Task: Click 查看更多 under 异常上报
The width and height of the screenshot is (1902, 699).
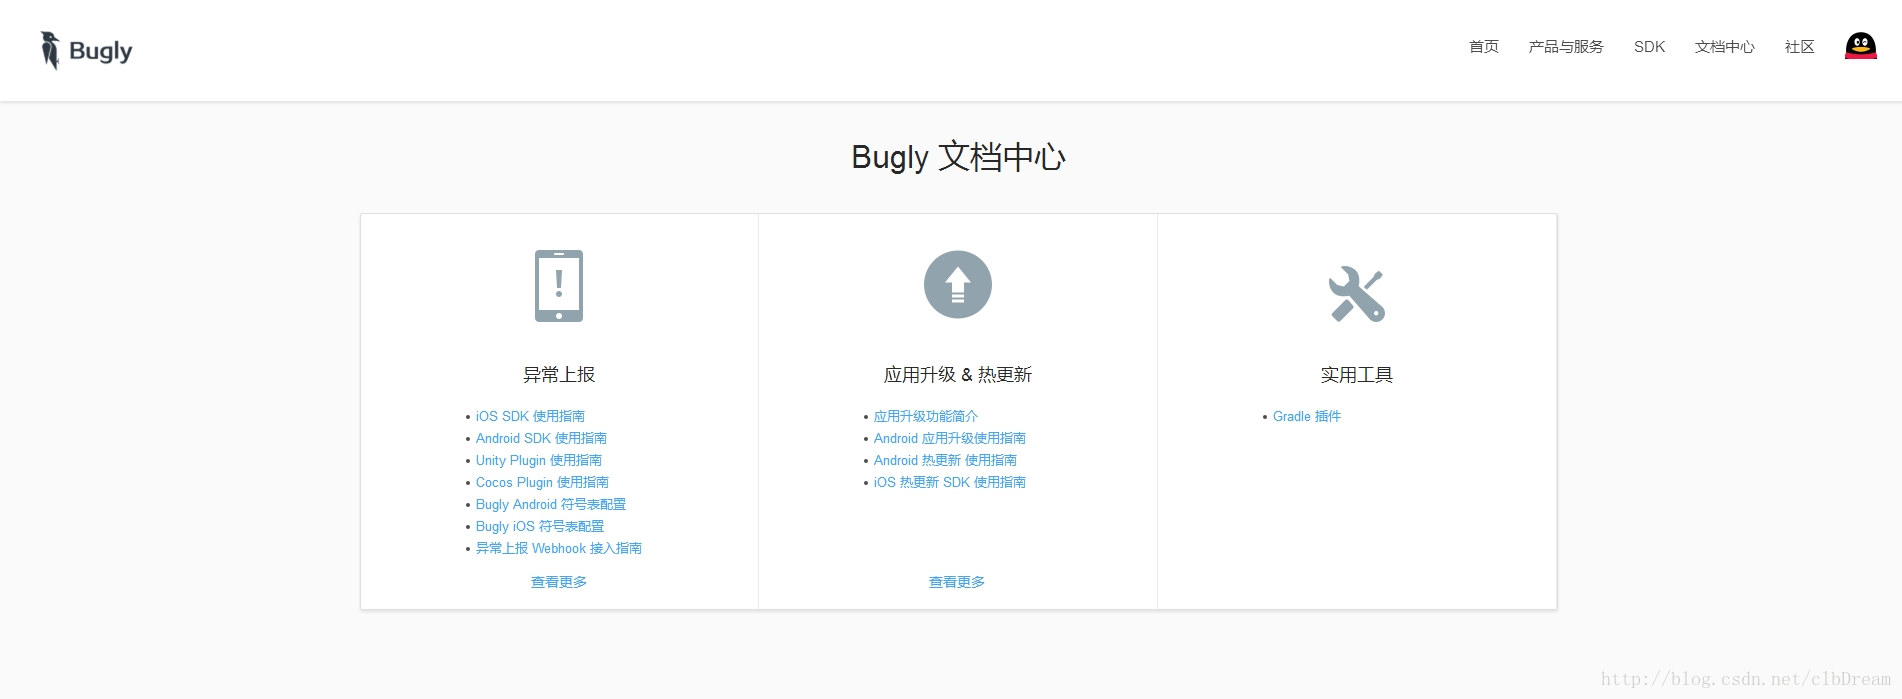Action: [559, 582]
